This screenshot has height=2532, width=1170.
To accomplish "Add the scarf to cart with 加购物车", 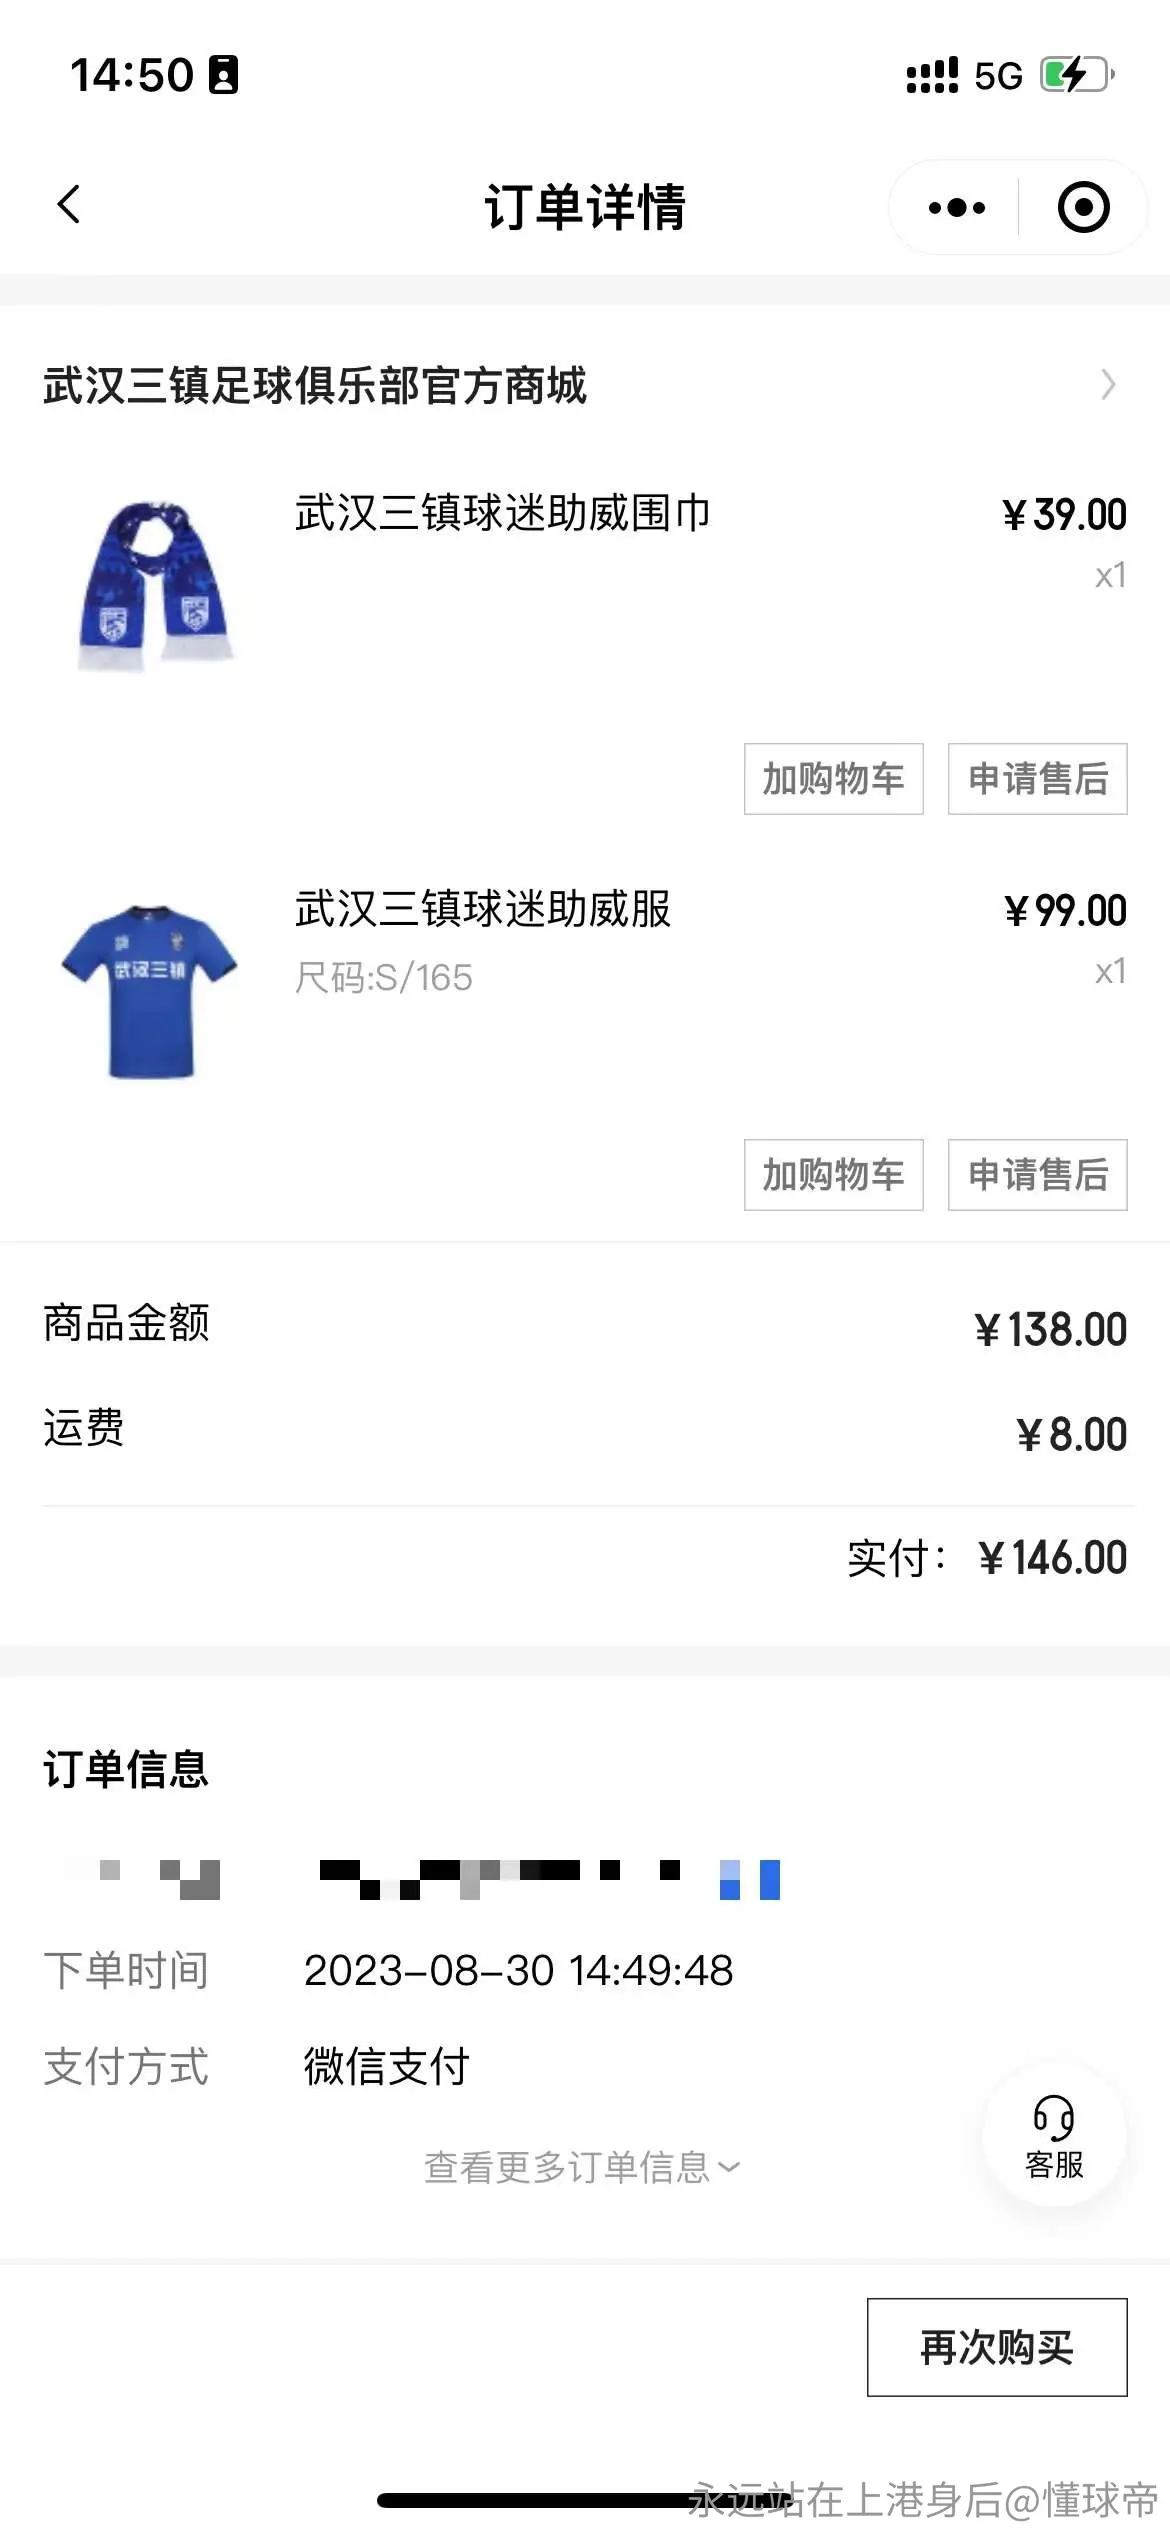I will tap(833, 778).
